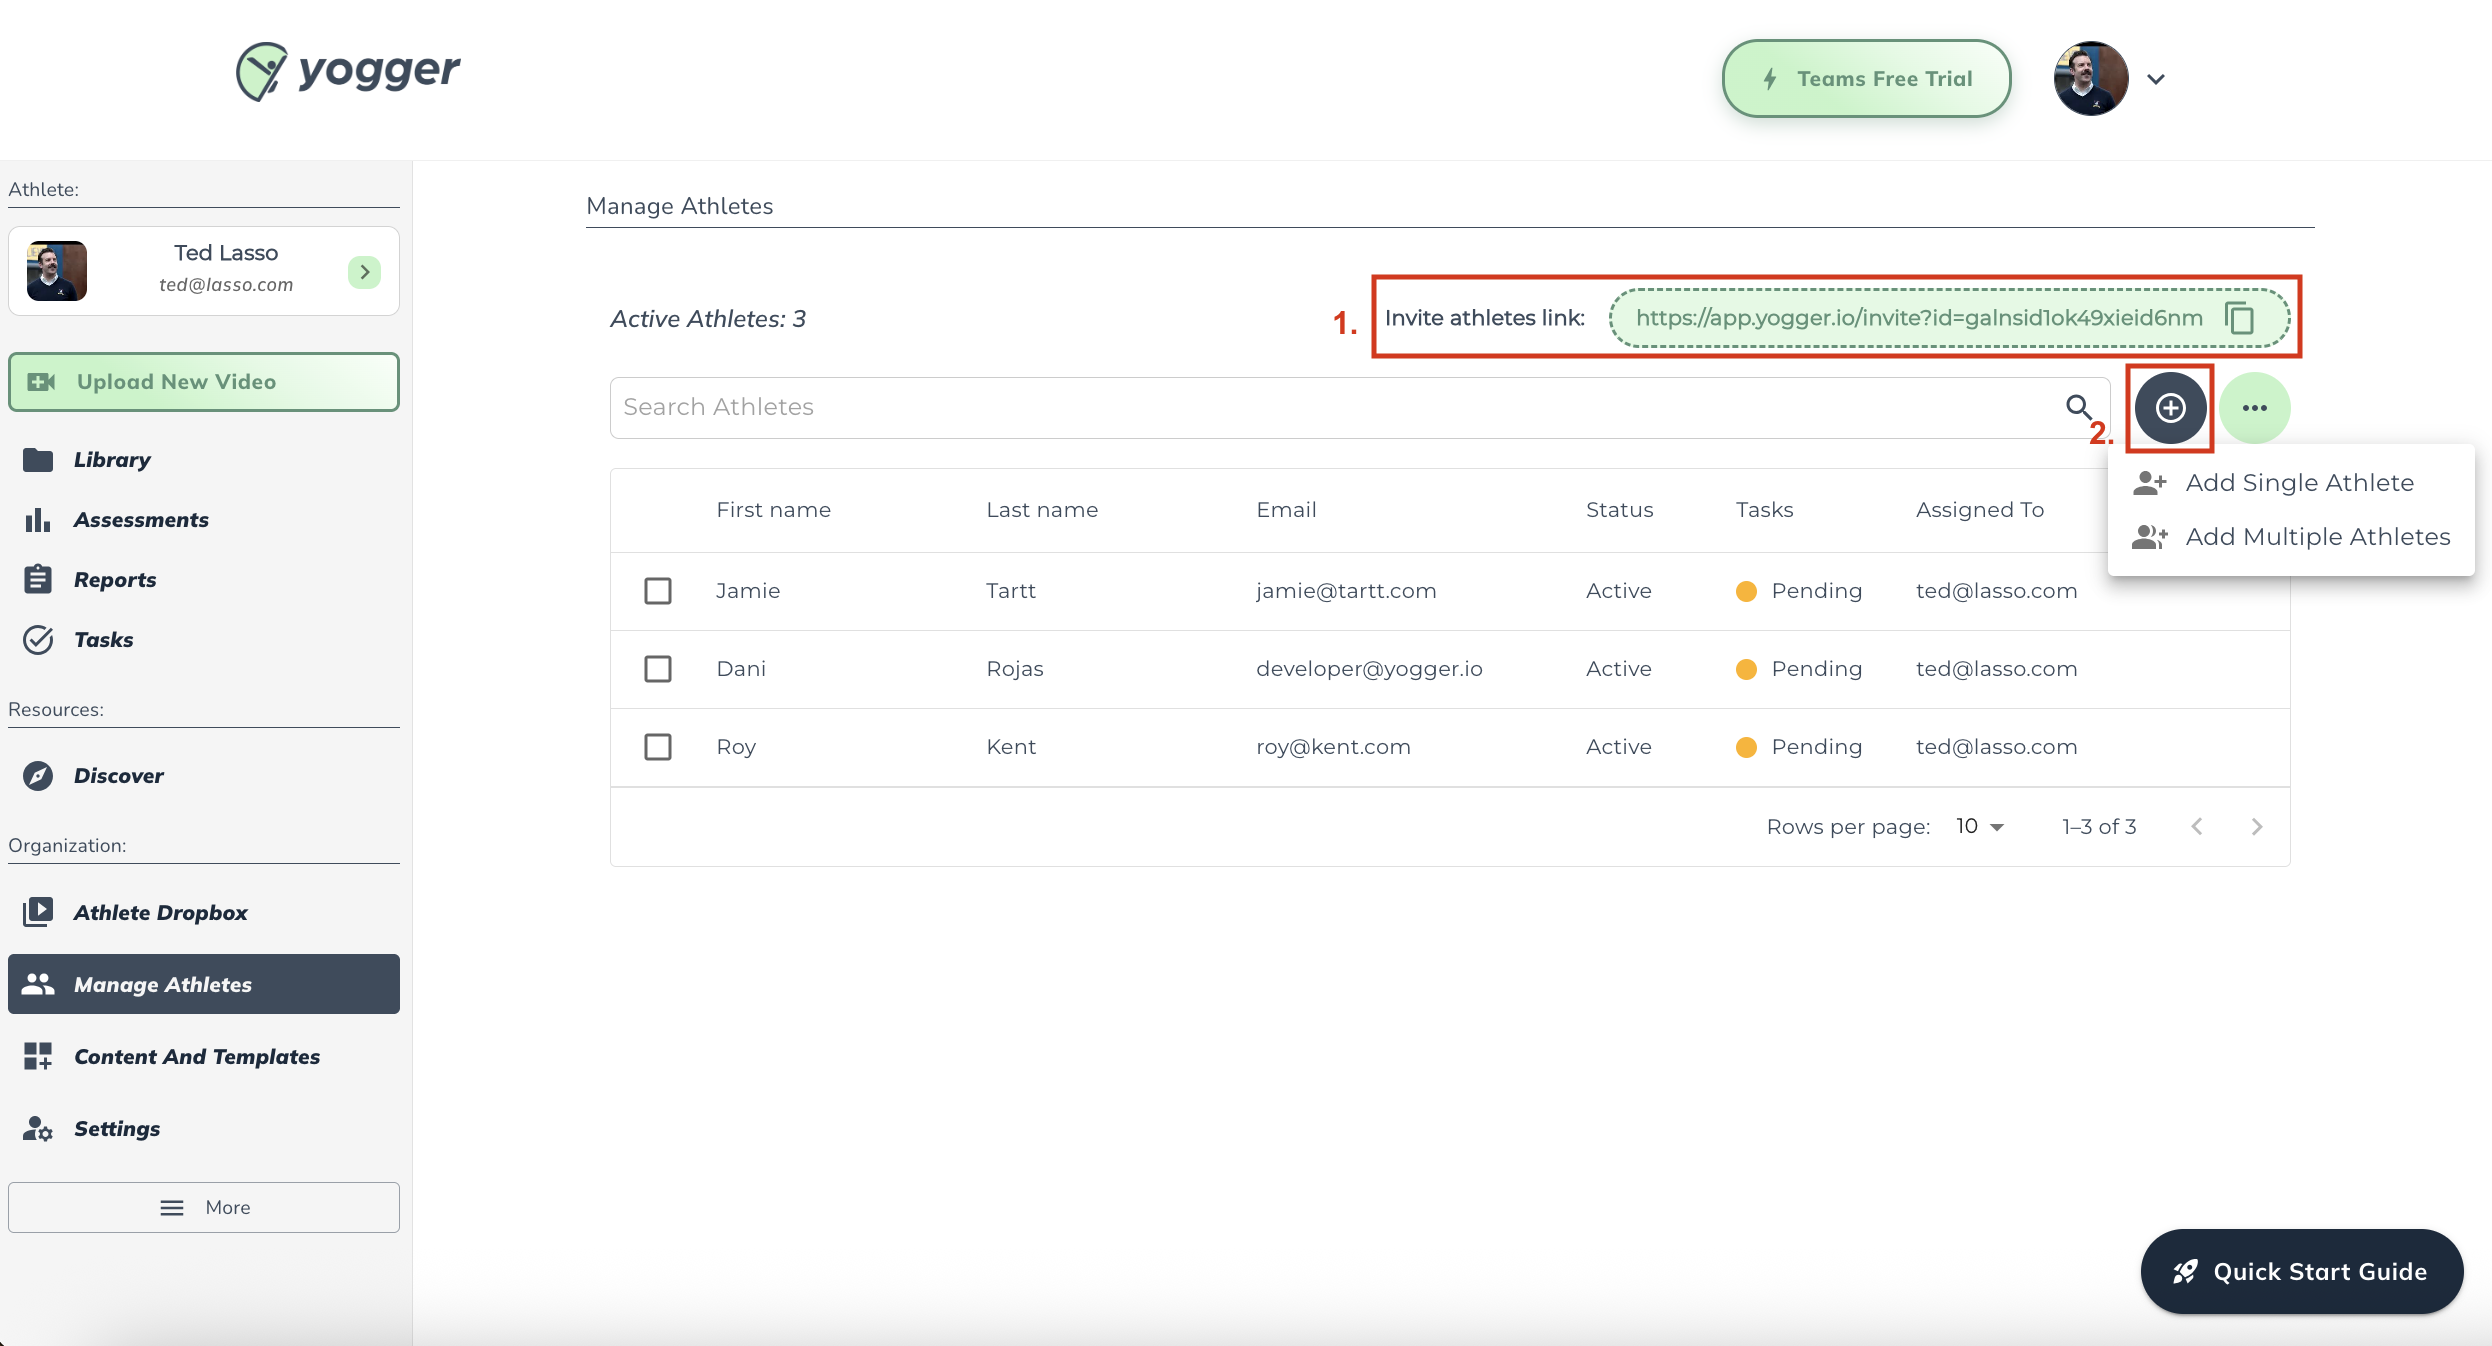This screenshot has width=2492, height=1346.
Task: Open Library from the sidebar
Action: click(x=112, y=460)
